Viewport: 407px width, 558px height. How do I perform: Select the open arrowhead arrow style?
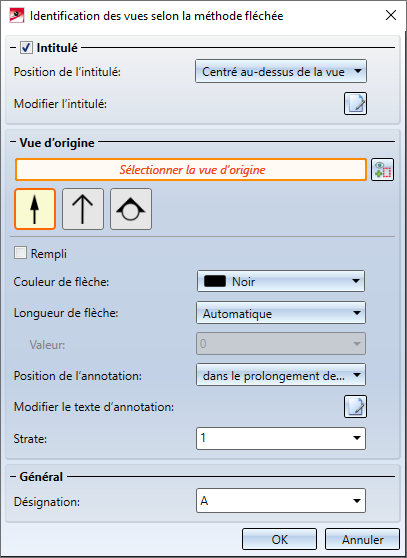(83, 209)
